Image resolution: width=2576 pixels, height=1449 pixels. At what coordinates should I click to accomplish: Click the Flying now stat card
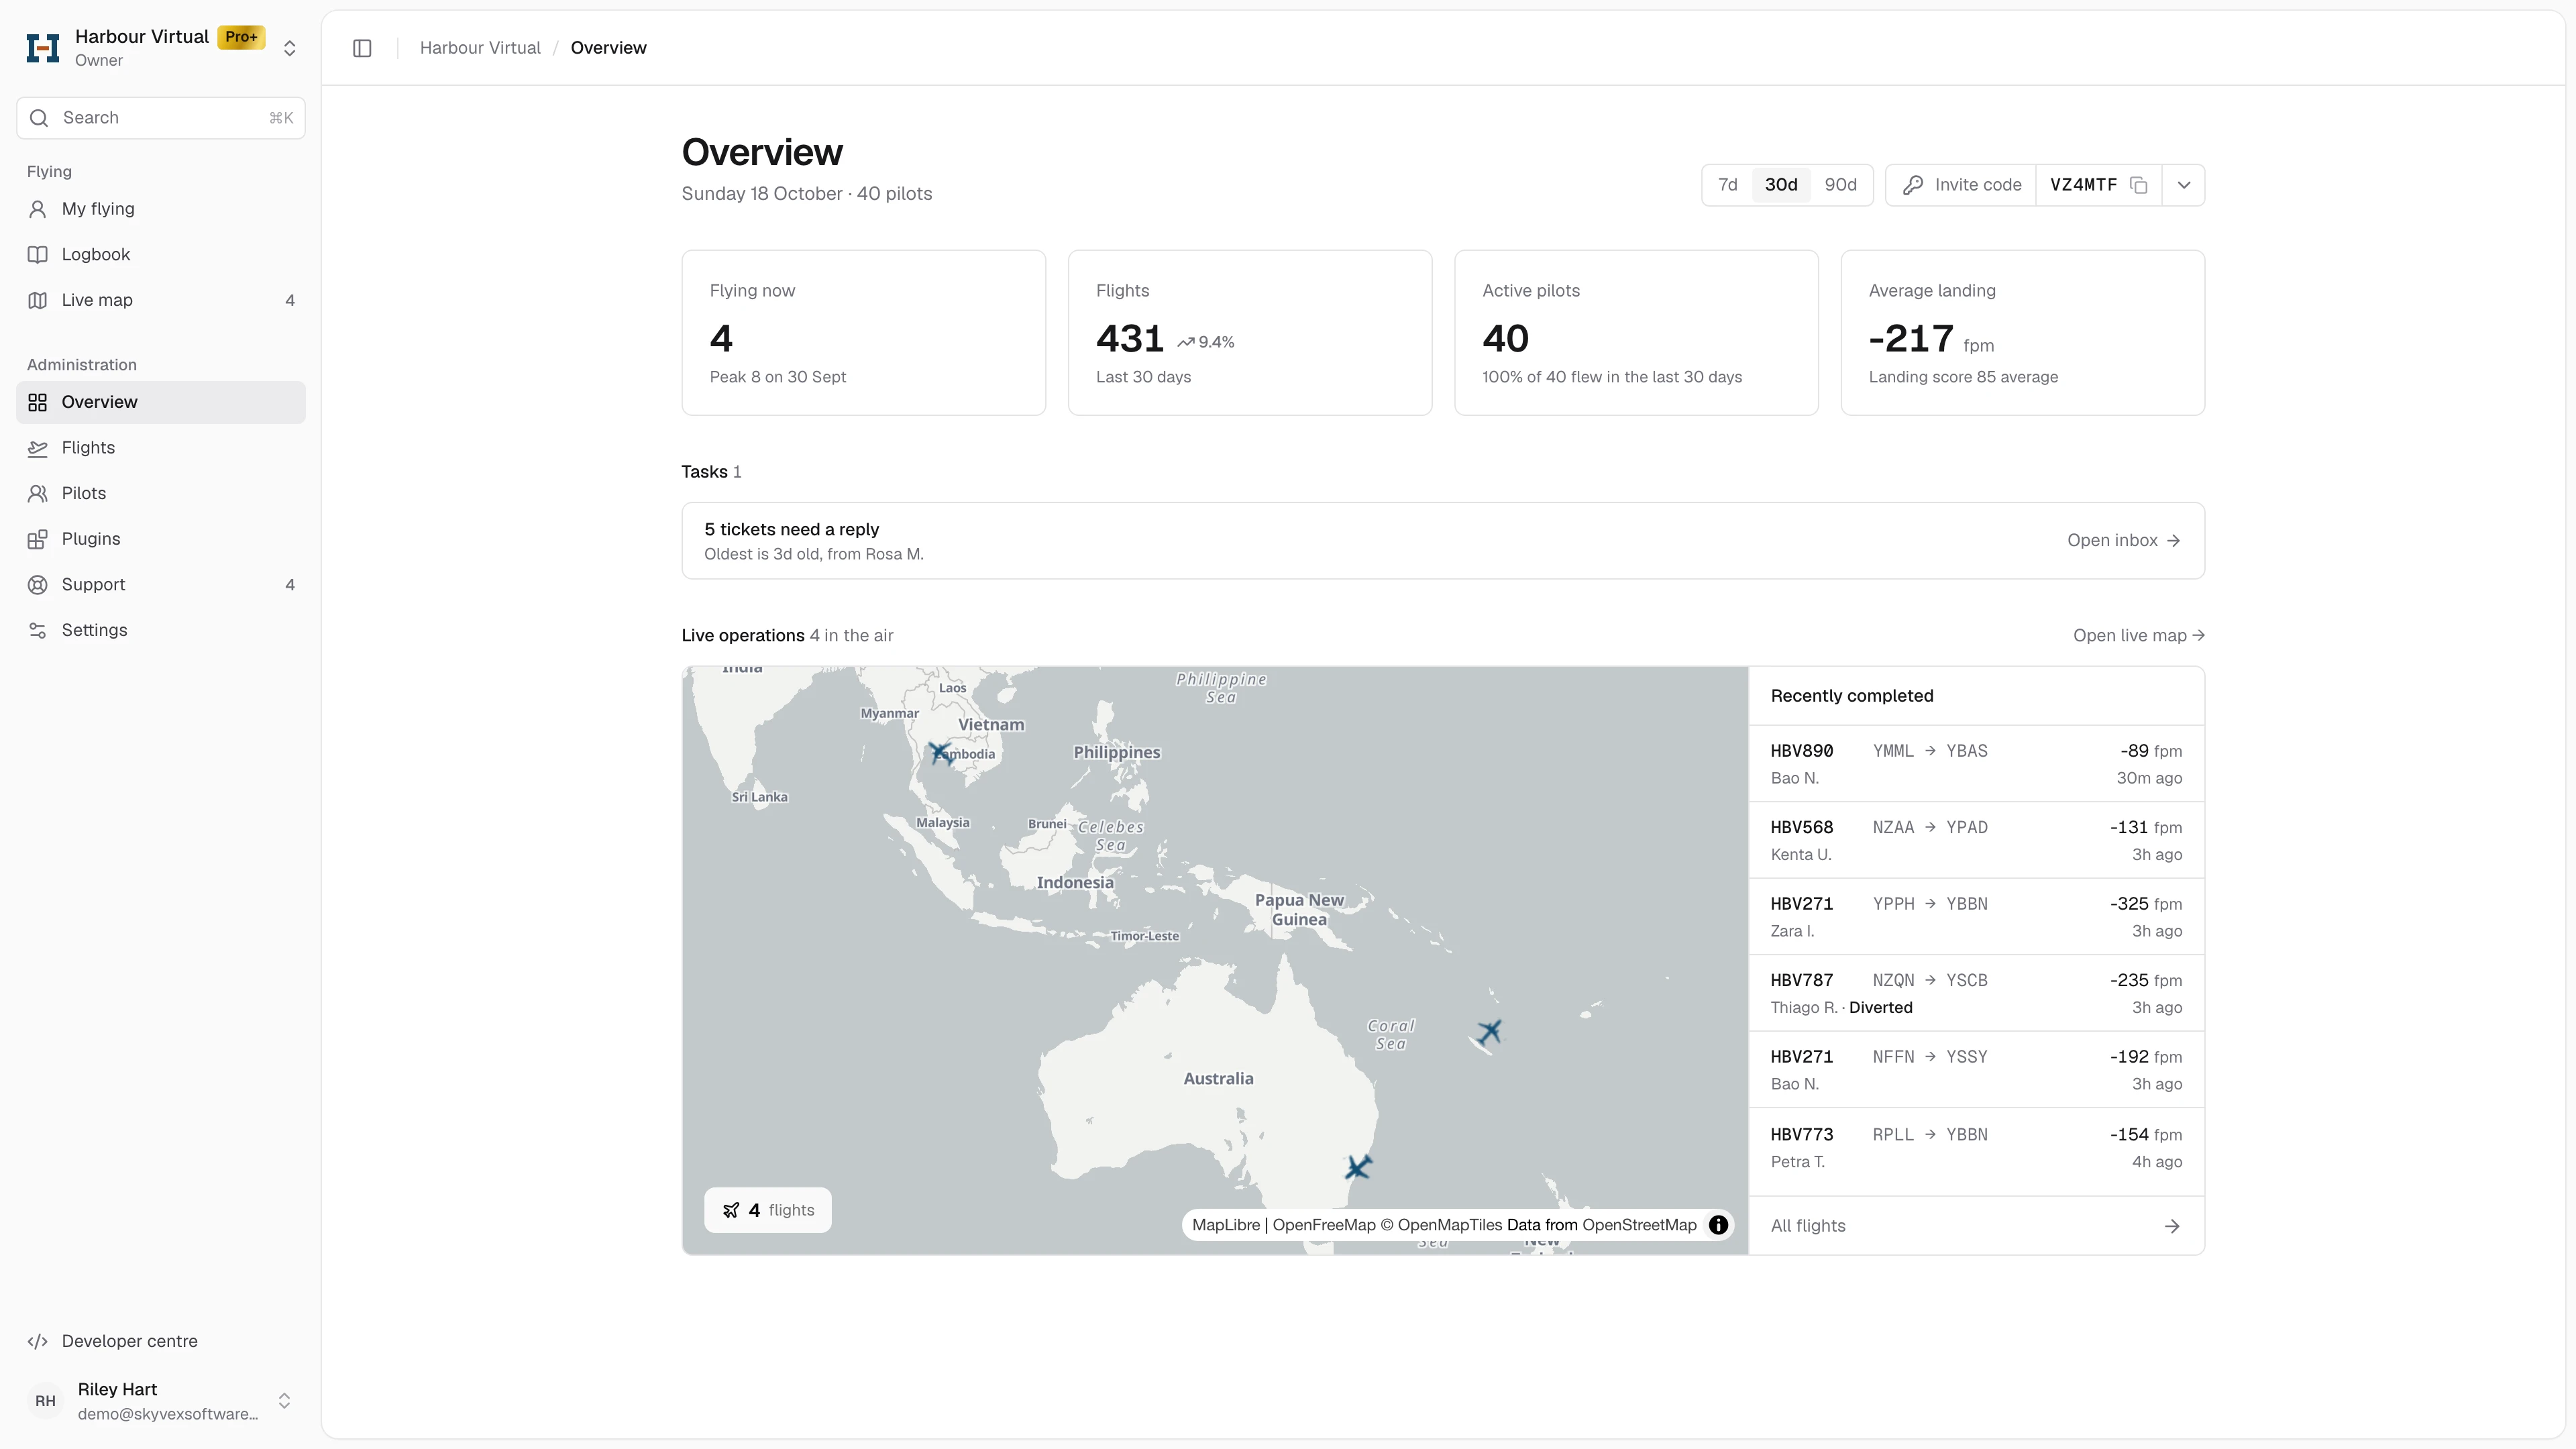tap(864, 333)
